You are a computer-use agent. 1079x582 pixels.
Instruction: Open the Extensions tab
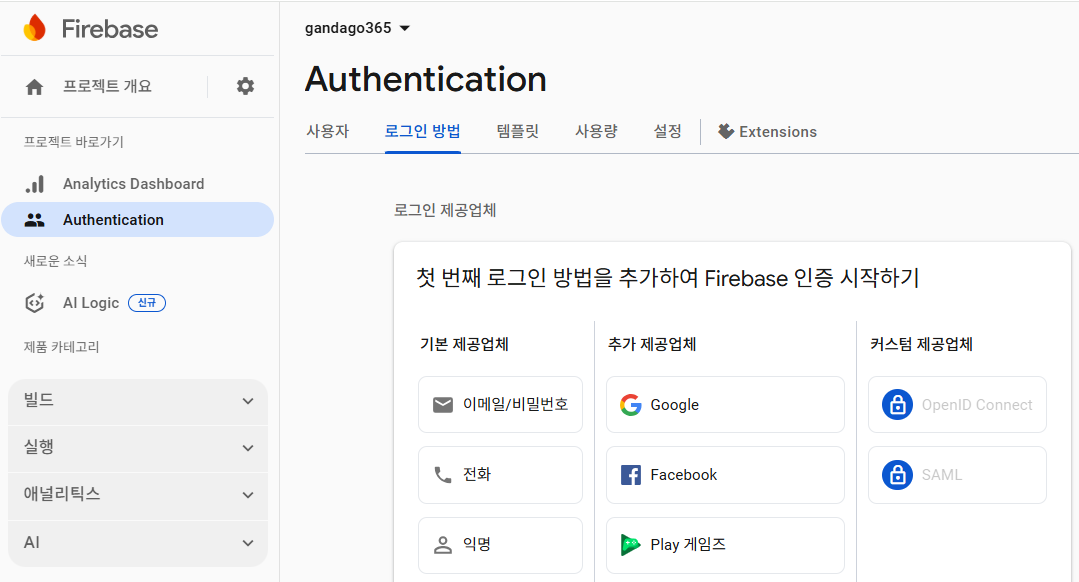click(767, 131)
